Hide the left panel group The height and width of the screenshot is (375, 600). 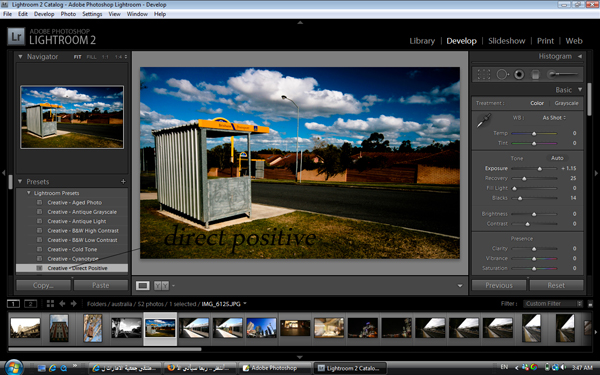tap(3, 173)
